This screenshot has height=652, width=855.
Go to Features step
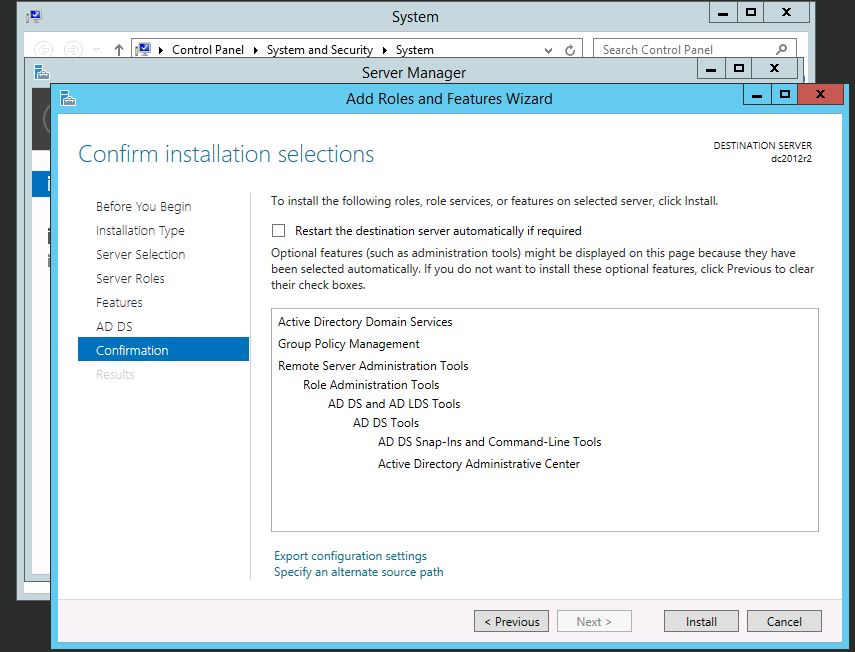click(x=119, y=303)
